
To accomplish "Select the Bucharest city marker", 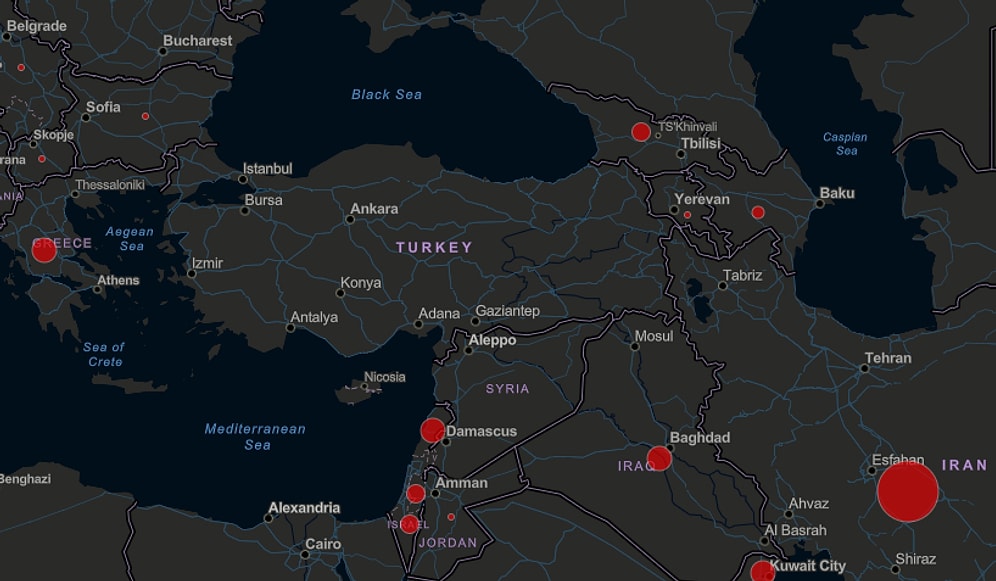I will point(164,50).
